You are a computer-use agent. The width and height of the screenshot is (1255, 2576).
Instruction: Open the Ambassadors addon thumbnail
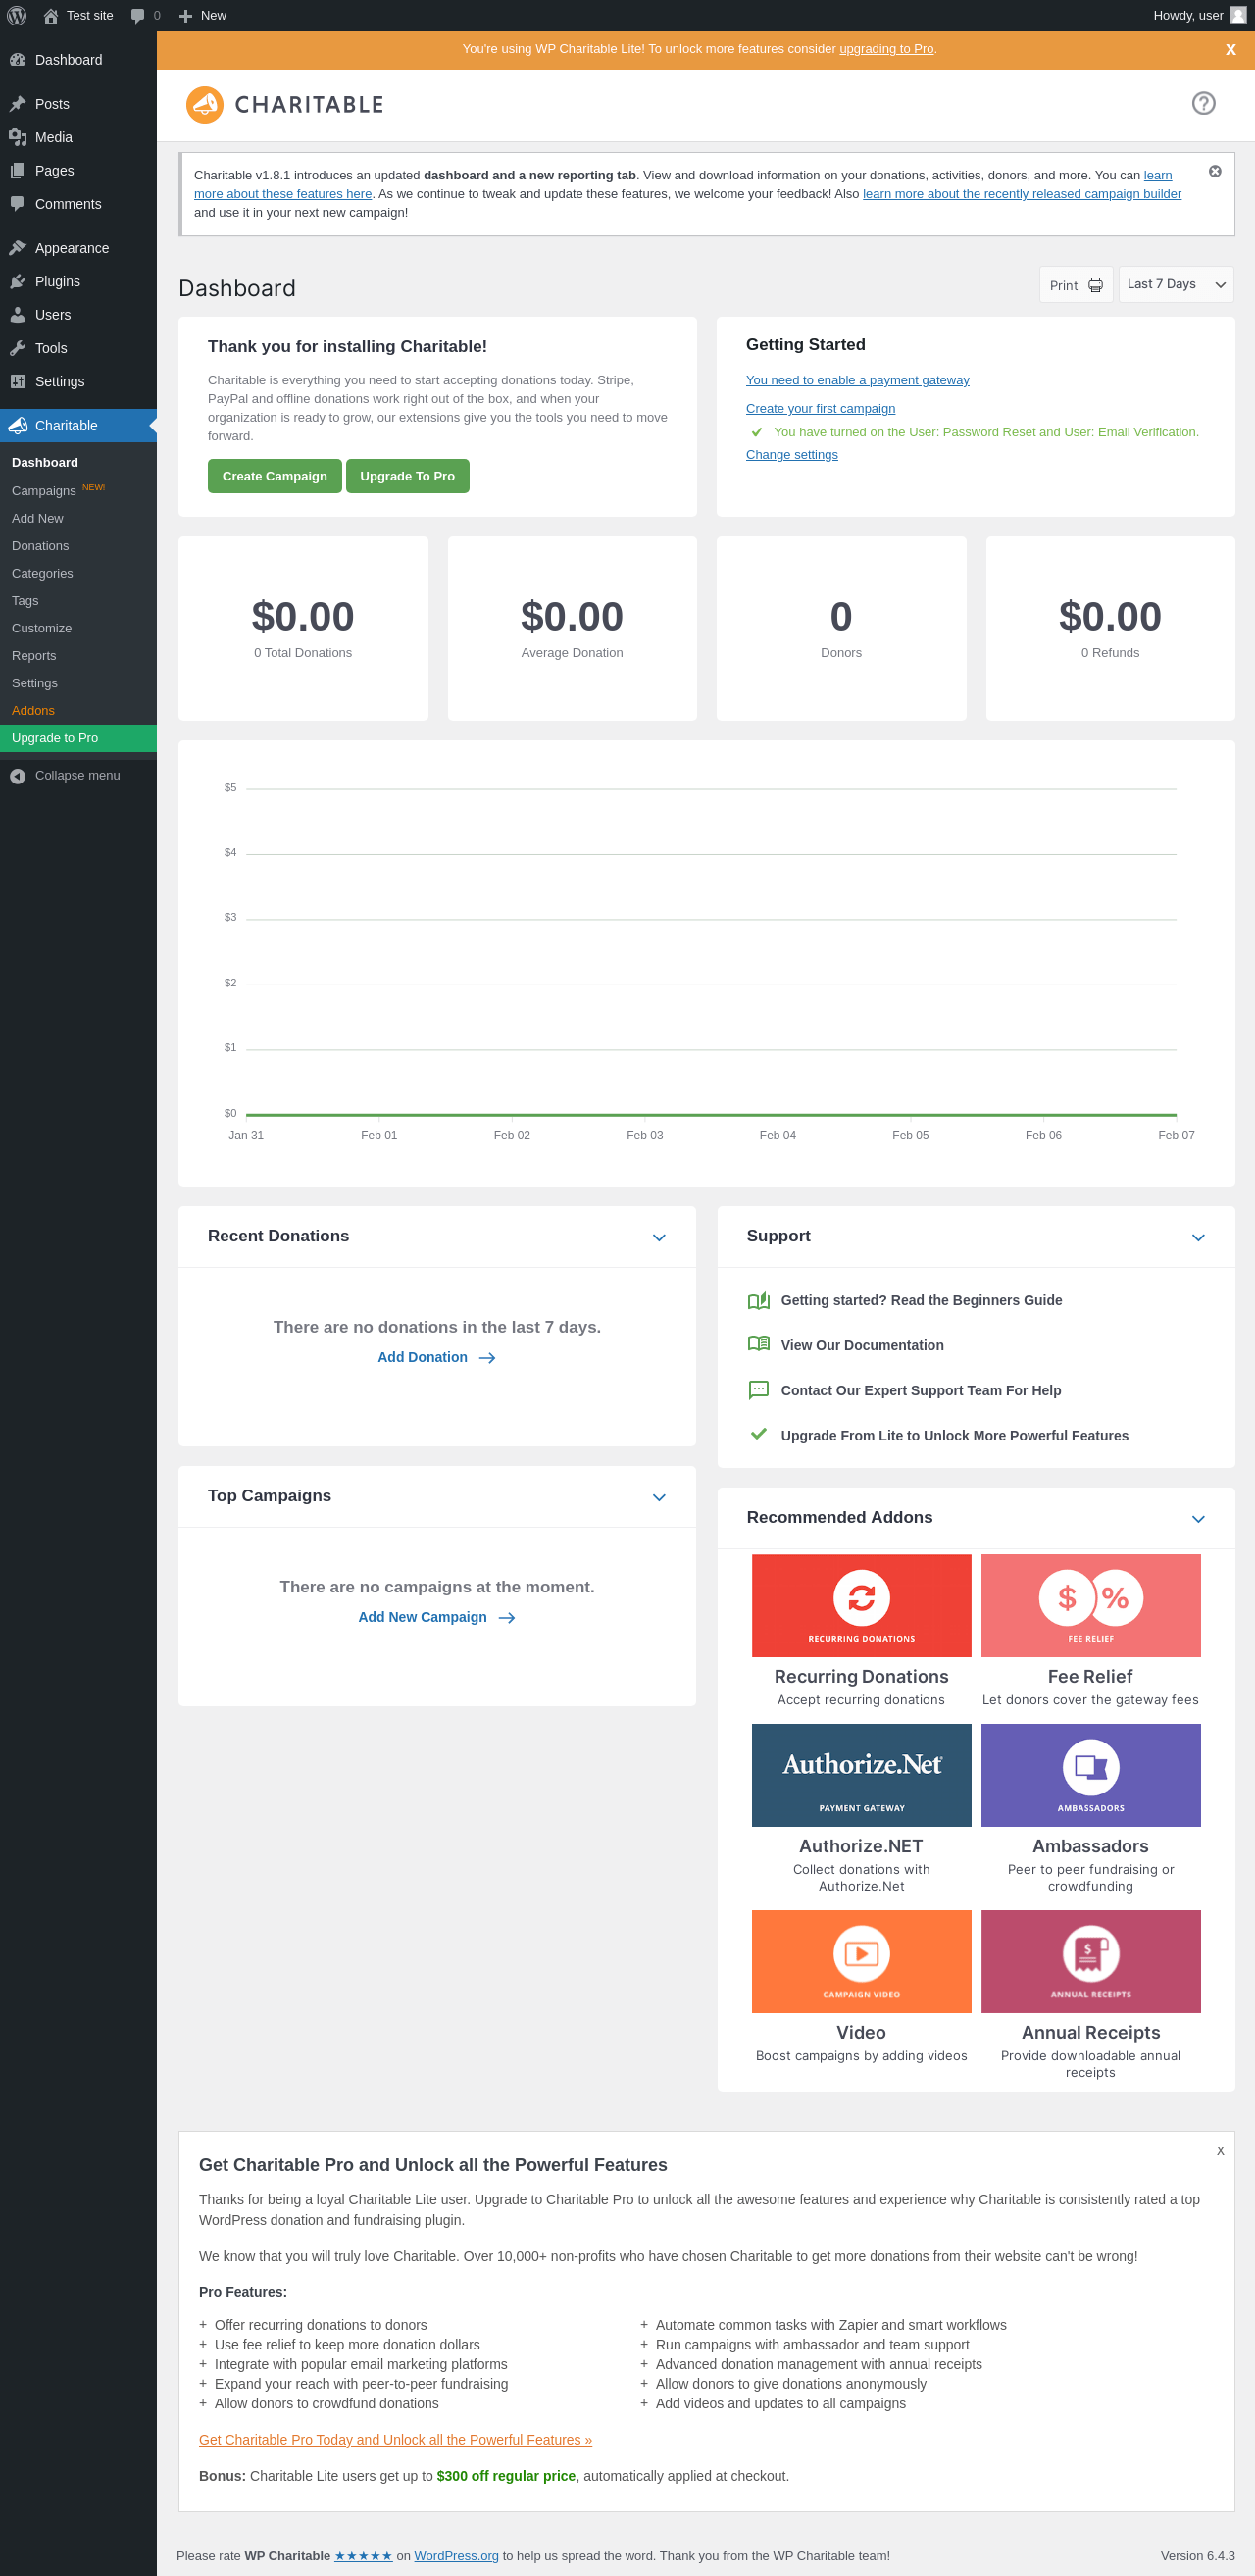[x=1090, y=1775]
